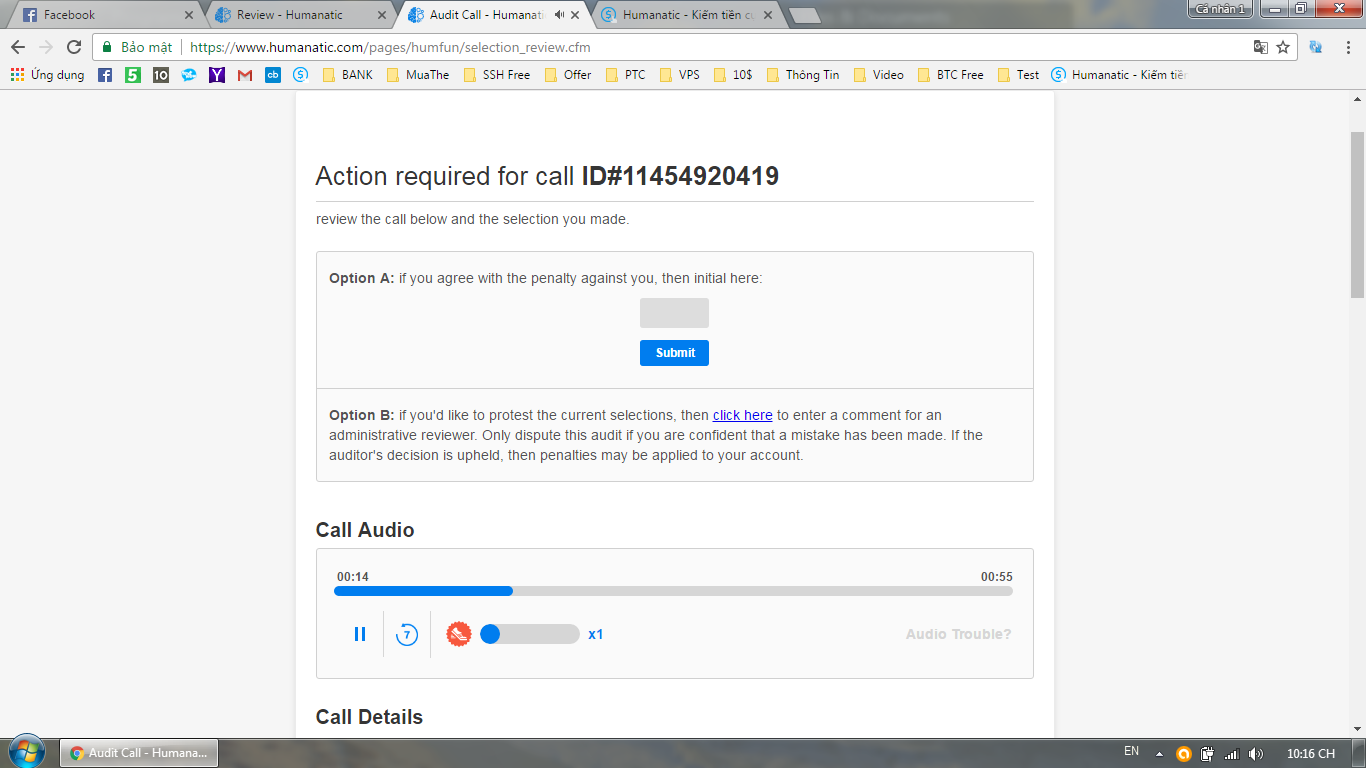Open the circular Humanatic bookmark icon before BANK
1366x768 pixels.
301,75
